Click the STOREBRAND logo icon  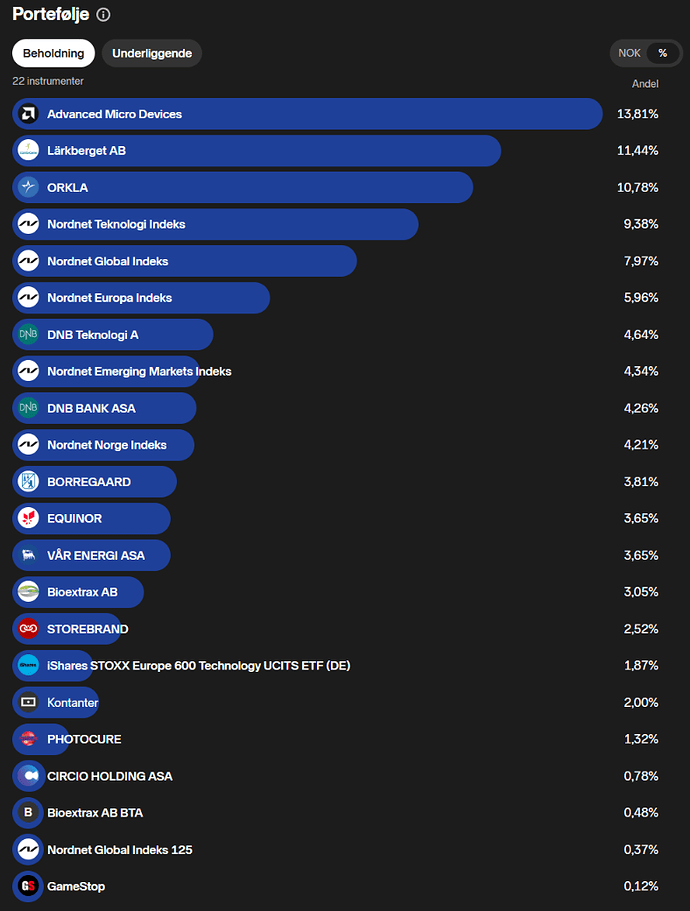(x=28, y=629)
